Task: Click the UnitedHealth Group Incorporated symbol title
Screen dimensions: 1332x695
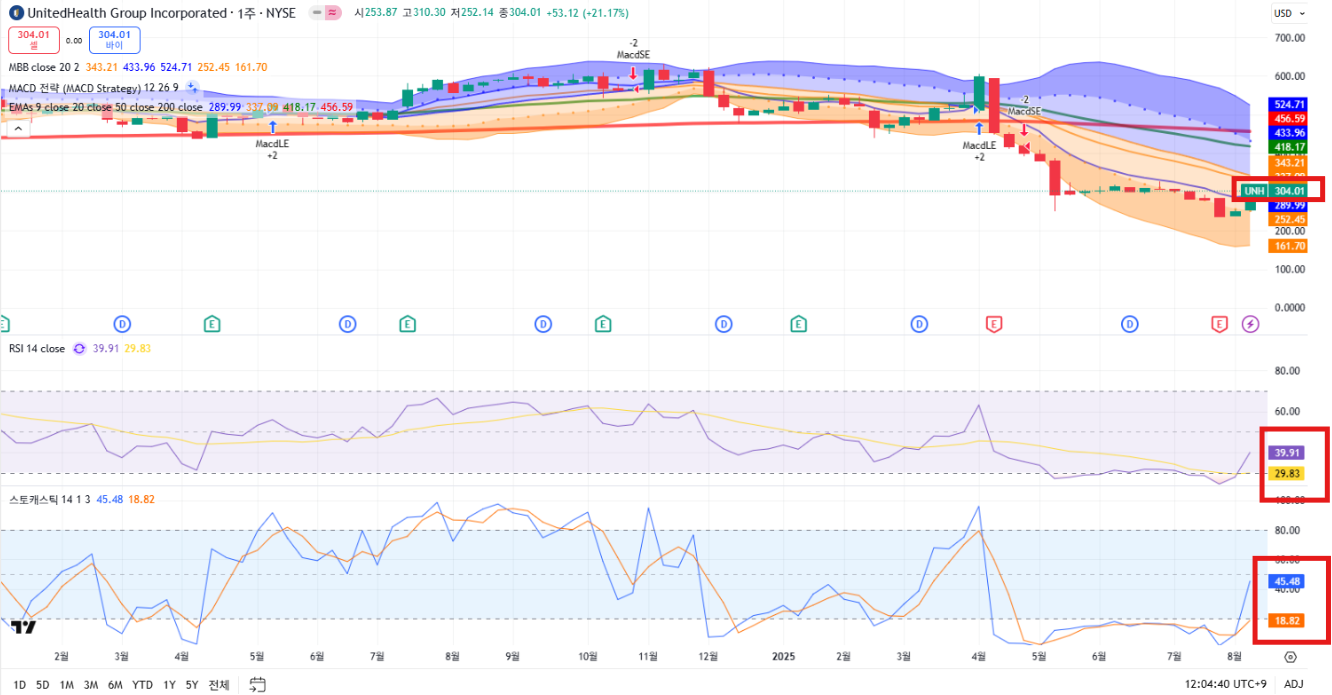Action: (127, 13)
